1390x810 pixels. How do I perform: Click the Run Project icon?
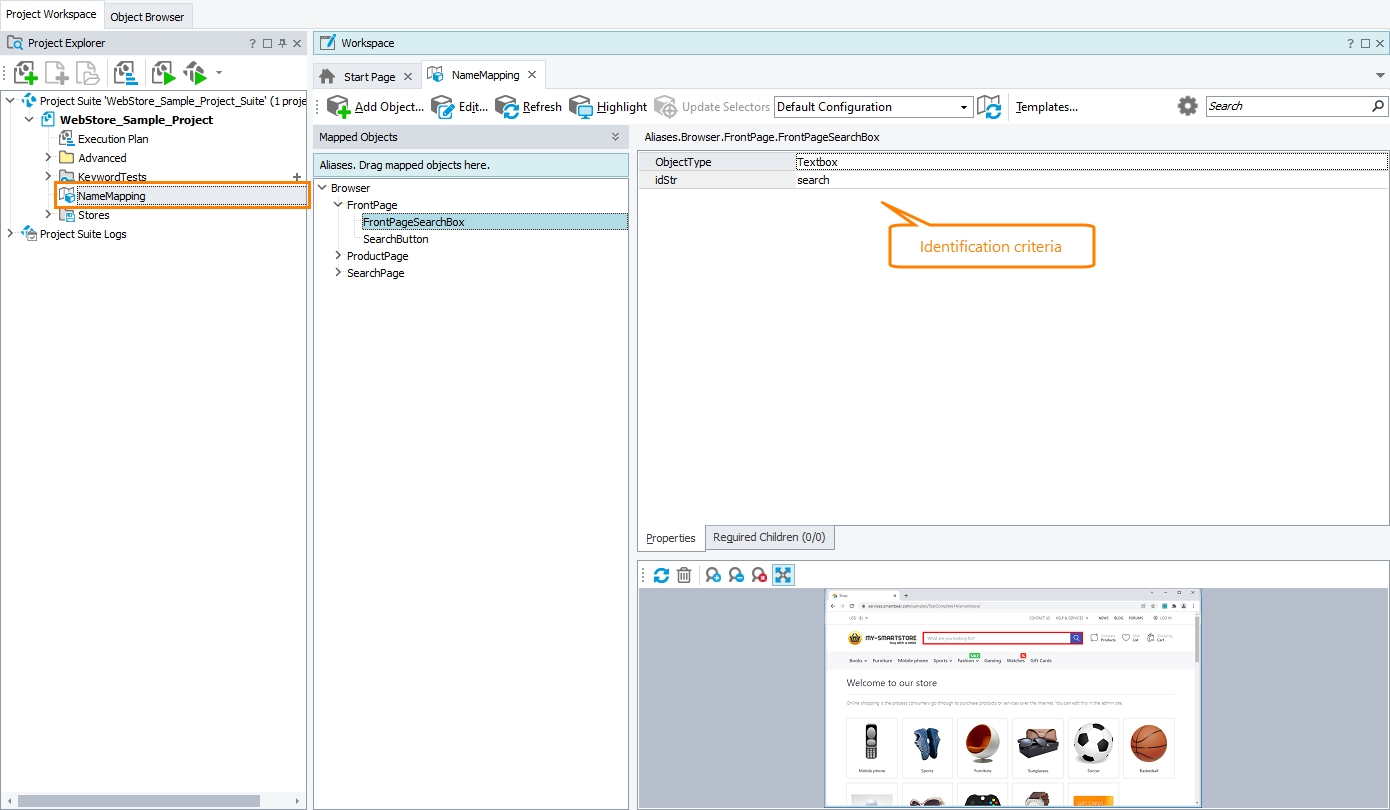tap(163, 73)
